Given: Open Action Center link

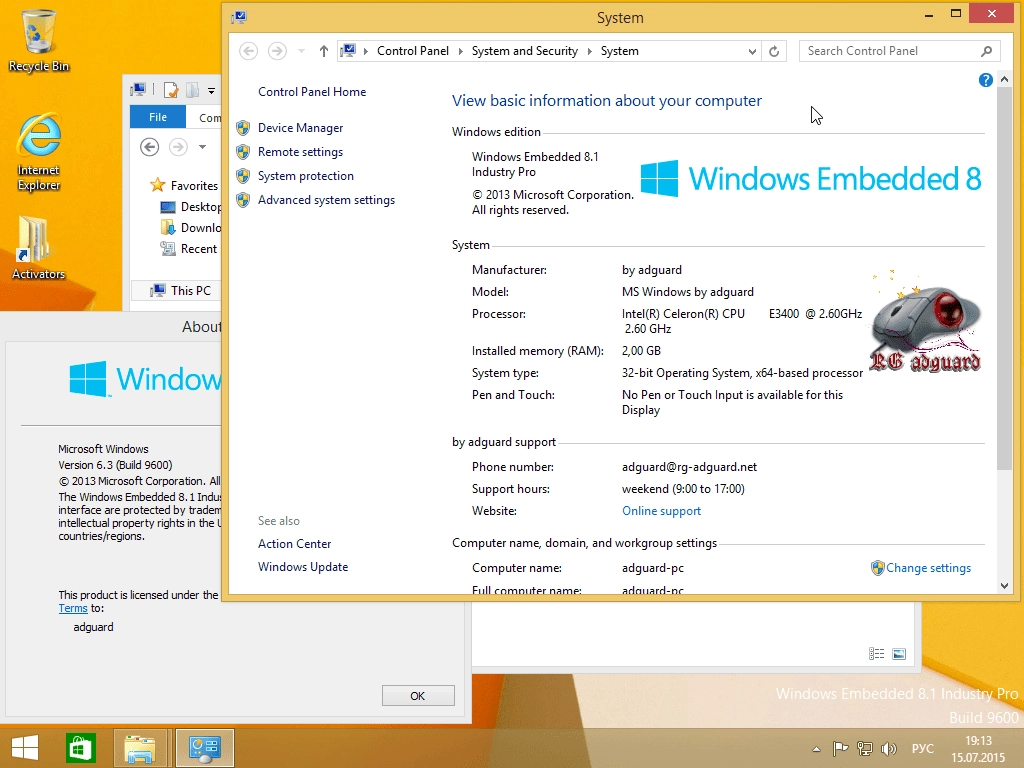Looking at the screenshot, I should [x=295, y=544].
